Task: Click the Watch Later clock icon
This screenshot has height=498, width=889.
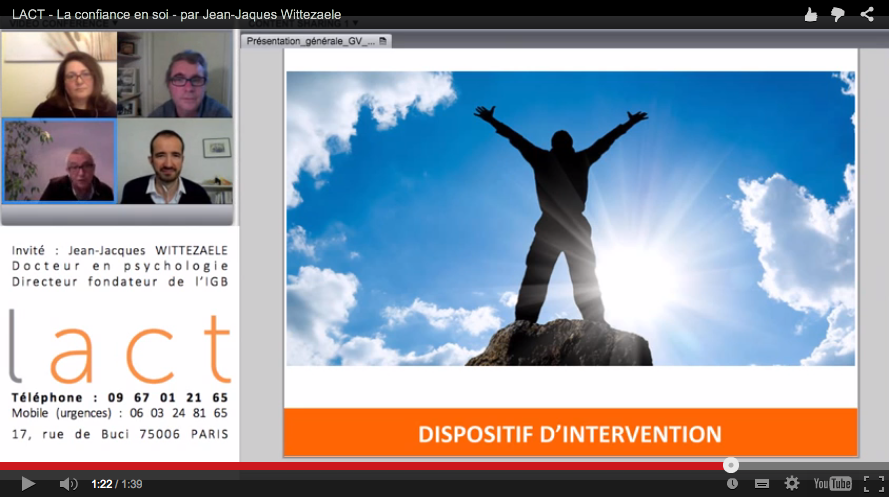Action: (732, 484)
